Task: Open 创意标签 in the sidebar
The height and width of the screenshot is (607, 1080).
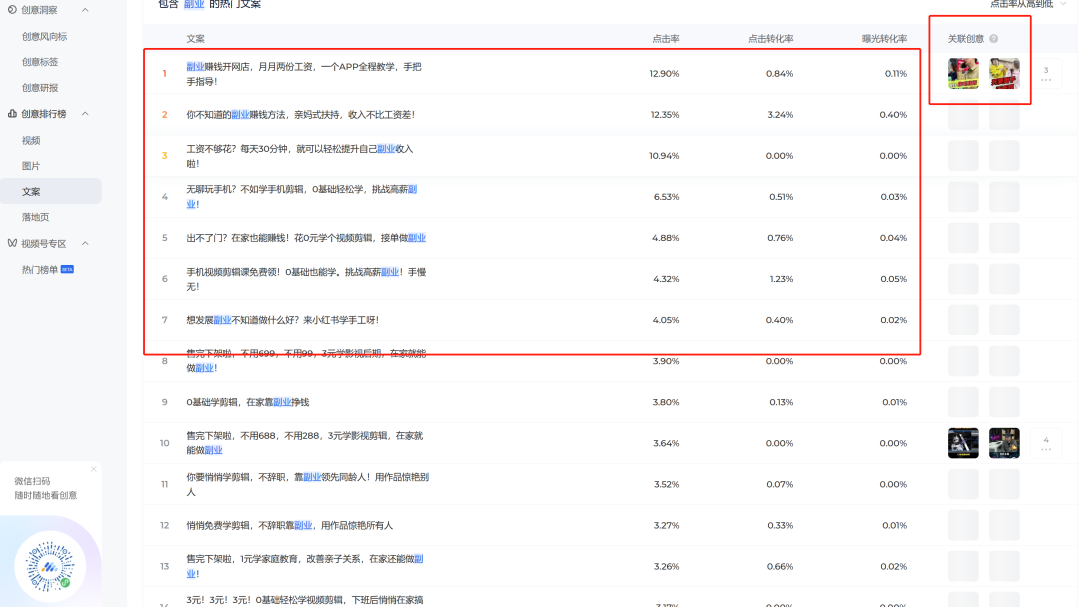Action: [40, 62]
